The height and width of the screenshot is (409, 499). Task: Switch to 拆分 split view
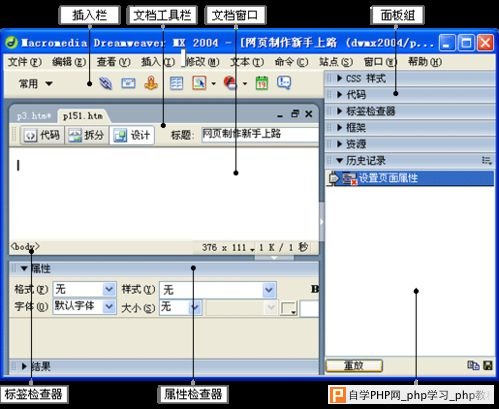tap(87, 135)
